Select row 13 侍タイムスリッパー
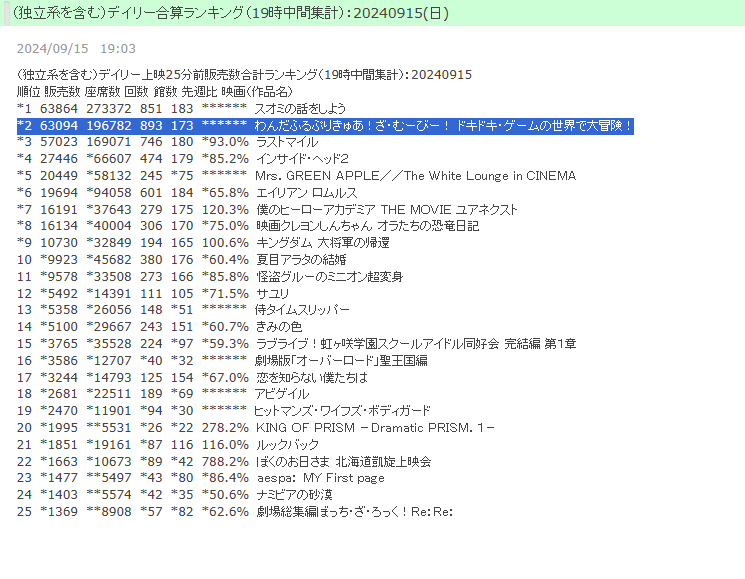Screen dimensions: 745x579 coord(183,310)
